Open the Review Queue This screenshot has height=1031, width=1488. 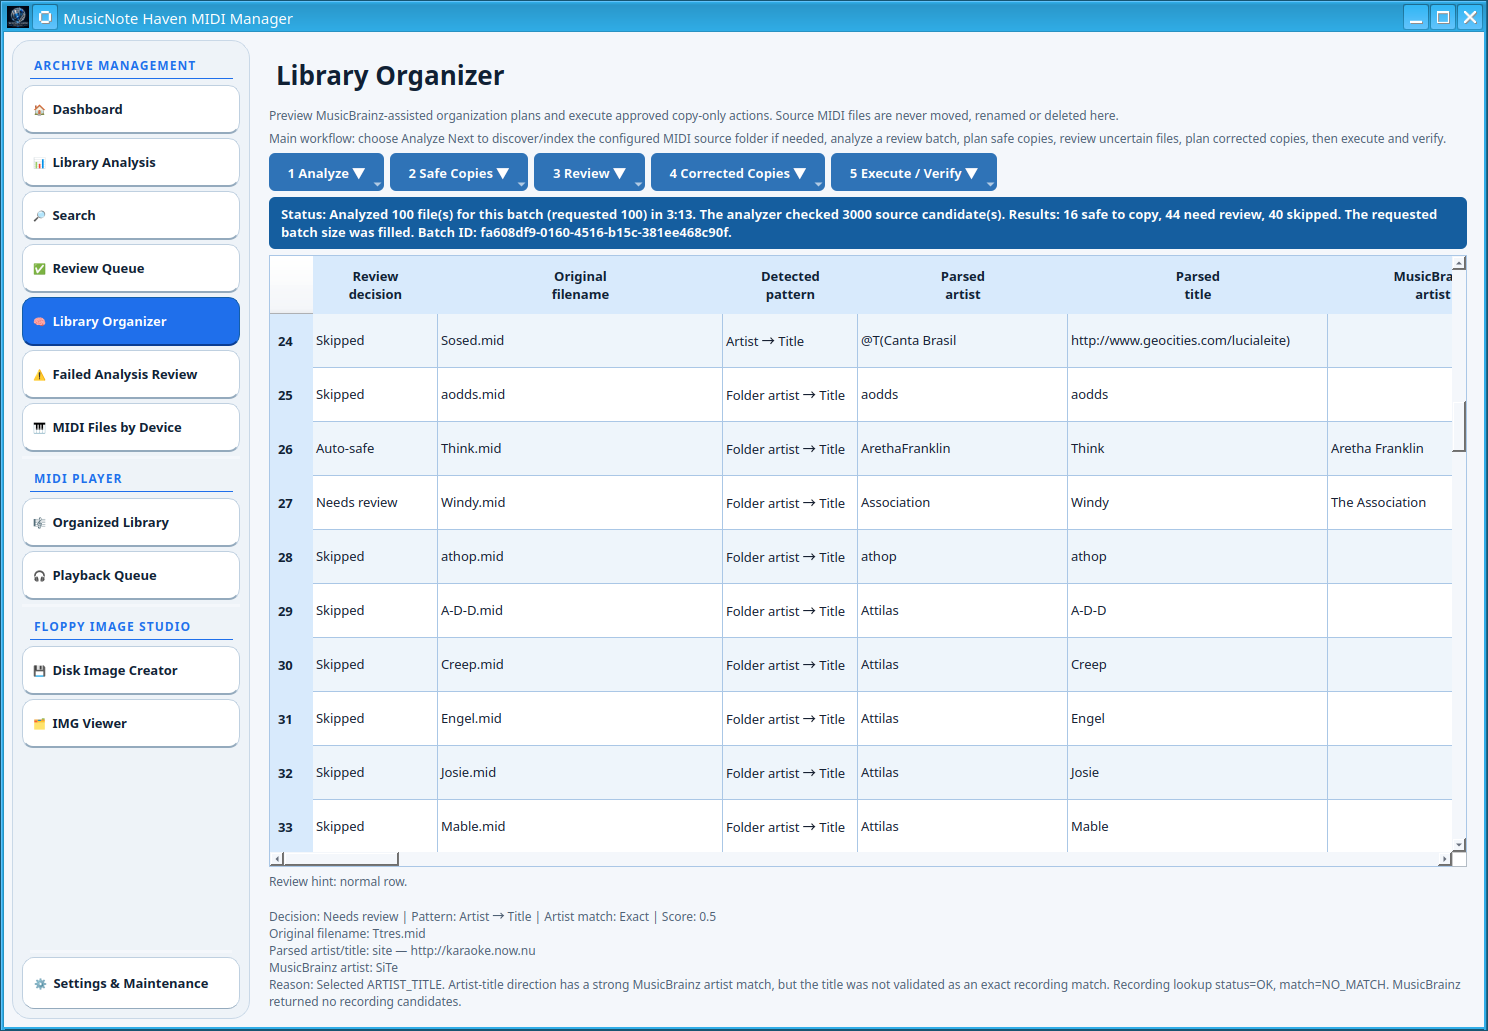pyautogui.click(x=131, y=269)
